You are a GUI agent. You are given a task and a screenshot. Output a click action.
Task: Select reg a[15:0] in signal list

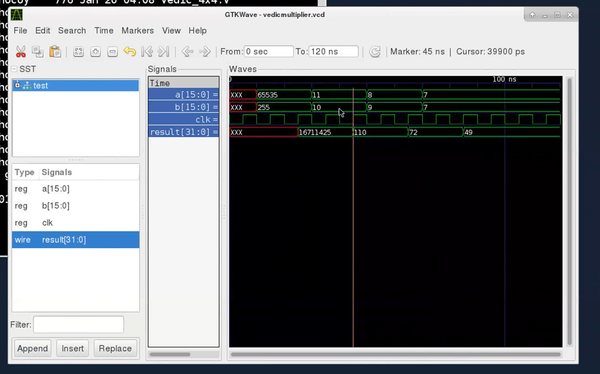75,189
